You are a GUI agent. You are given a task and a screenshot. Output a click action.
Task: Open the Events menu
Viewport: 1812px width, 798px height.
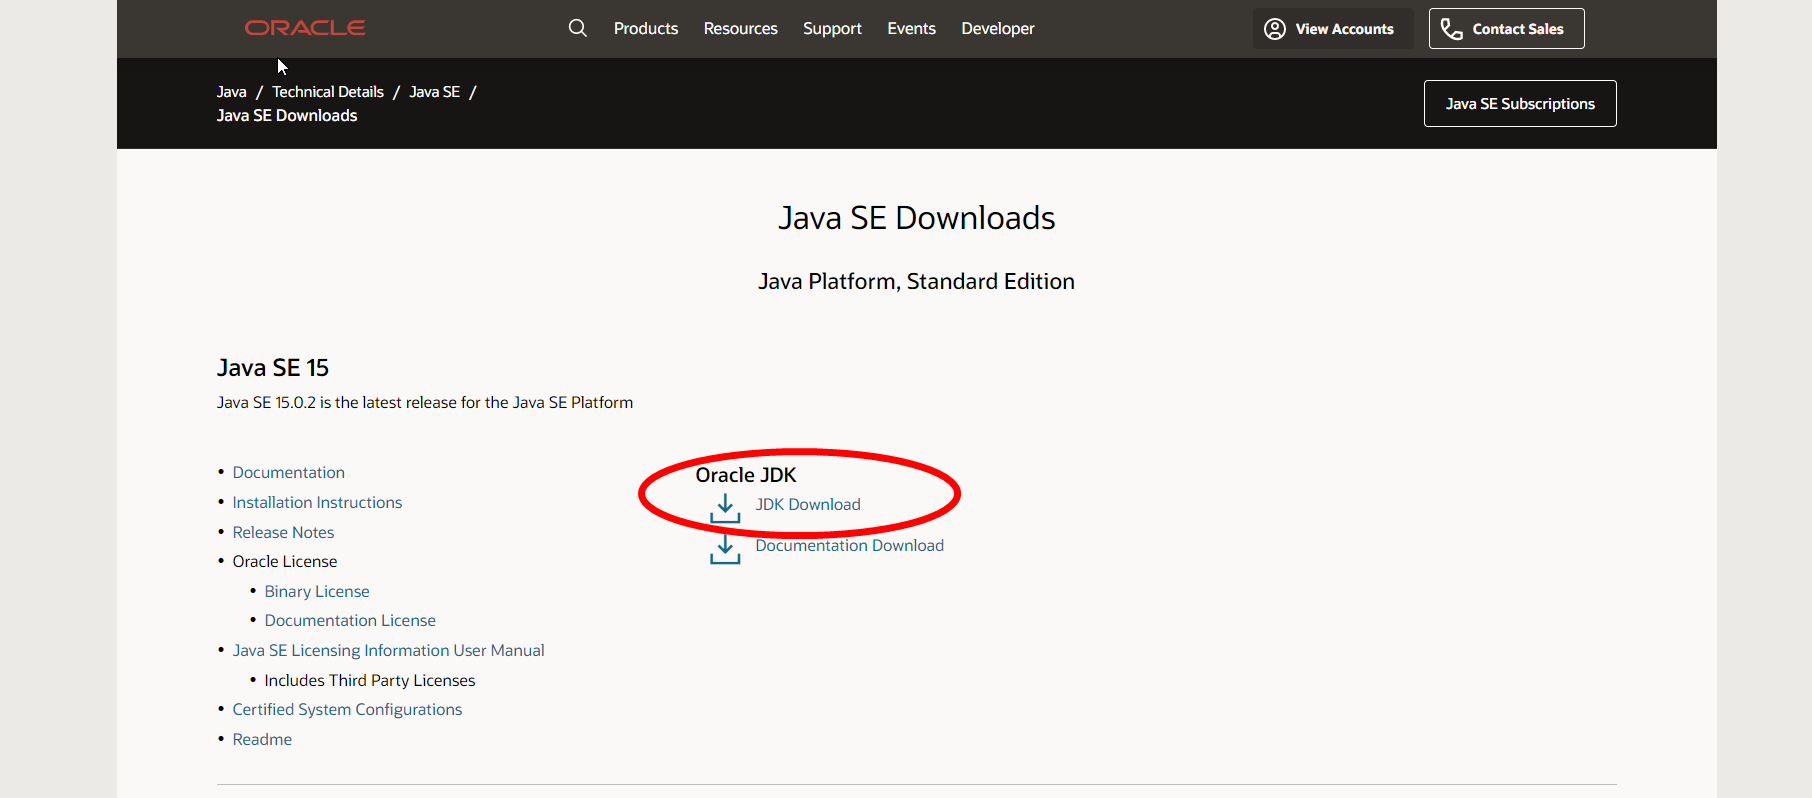[x=911, y=28]
